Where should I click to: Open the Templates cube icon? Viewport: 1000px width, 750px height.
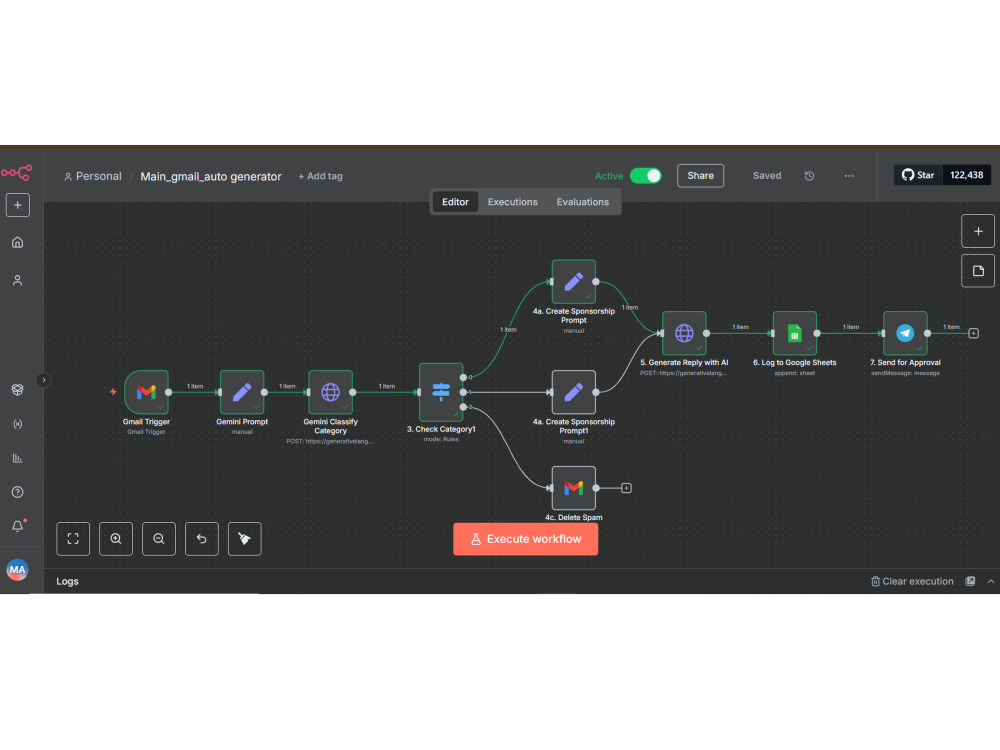(18, 390)
